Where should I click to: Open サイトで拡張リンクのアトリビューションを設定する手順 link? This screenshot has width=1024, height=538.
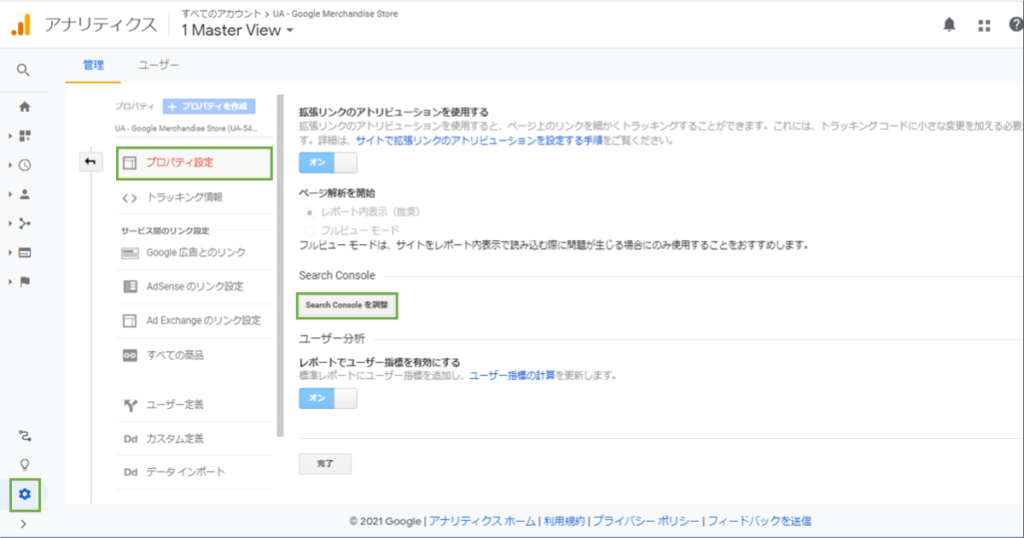pos(479,140)
